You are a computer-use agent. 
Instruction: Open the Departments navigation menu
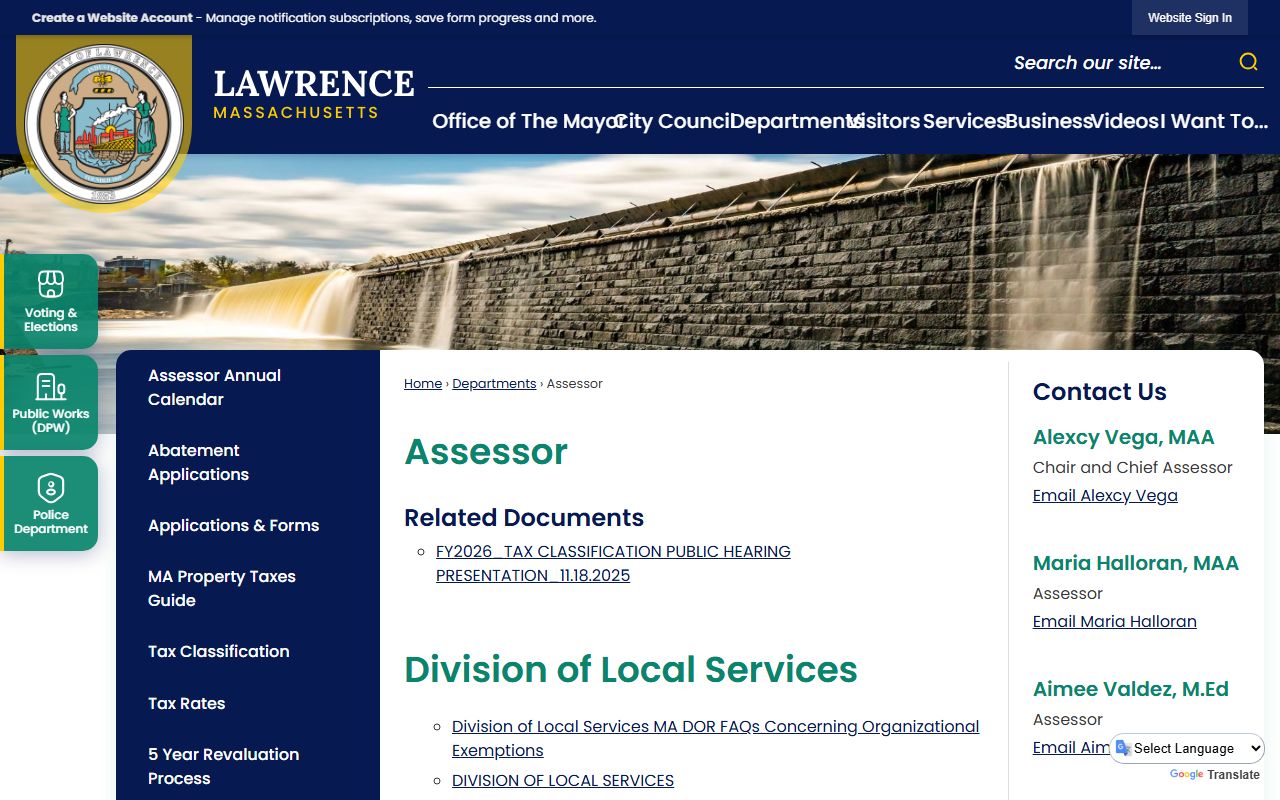pyautogui.click(x=796, y=121)
